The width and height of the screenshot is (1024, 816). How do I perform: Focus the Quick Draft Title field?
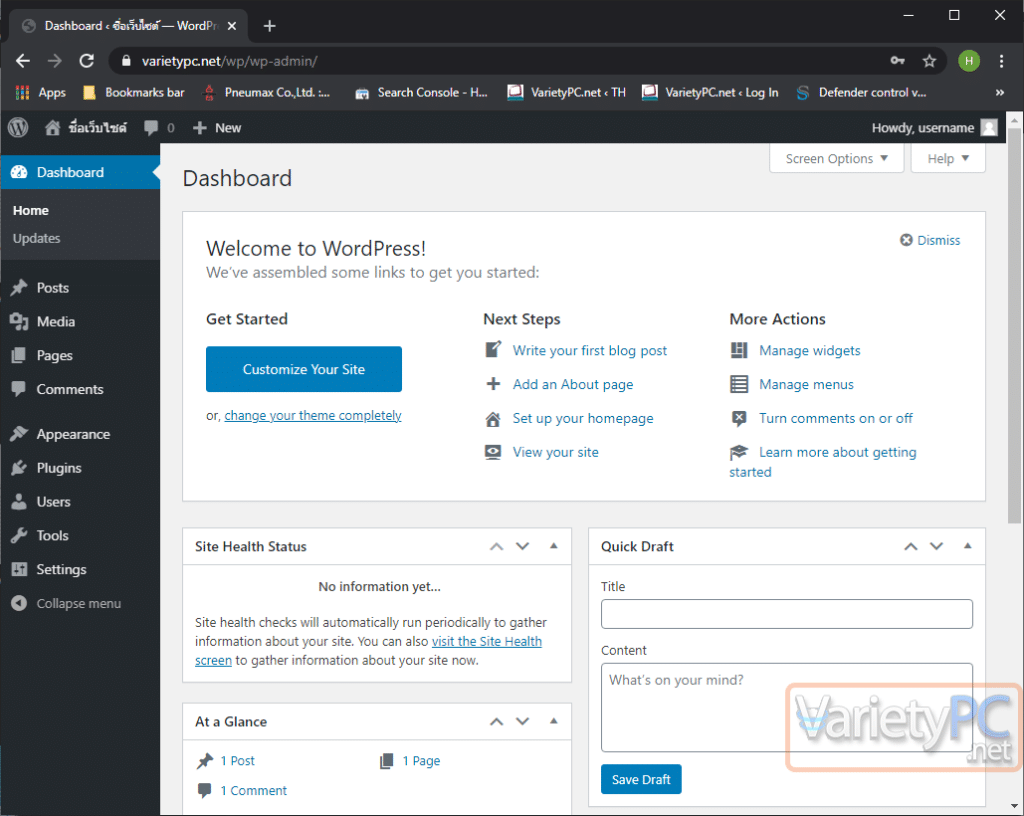click(x=786, y=614)
